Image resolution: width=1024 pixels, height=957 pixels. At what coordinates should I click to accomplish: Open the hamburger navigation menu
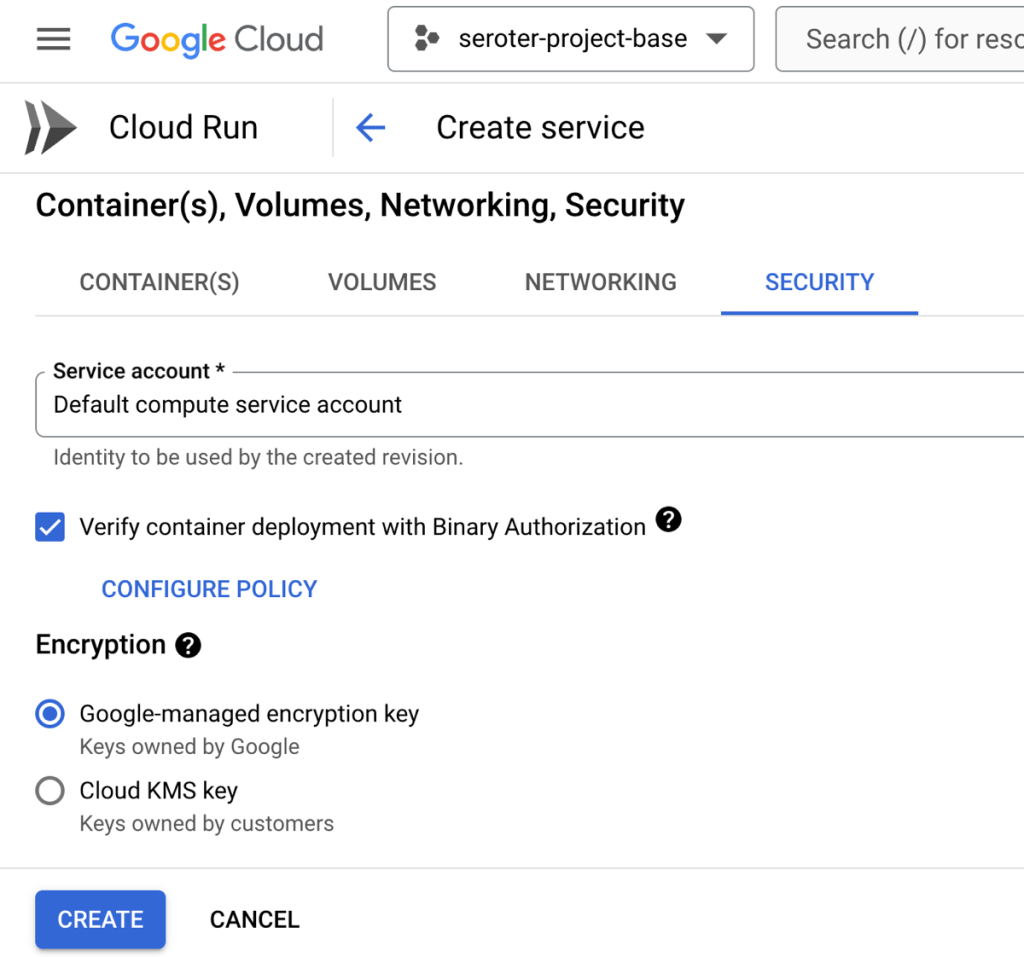pyautogui.click(x=53, y=39)
